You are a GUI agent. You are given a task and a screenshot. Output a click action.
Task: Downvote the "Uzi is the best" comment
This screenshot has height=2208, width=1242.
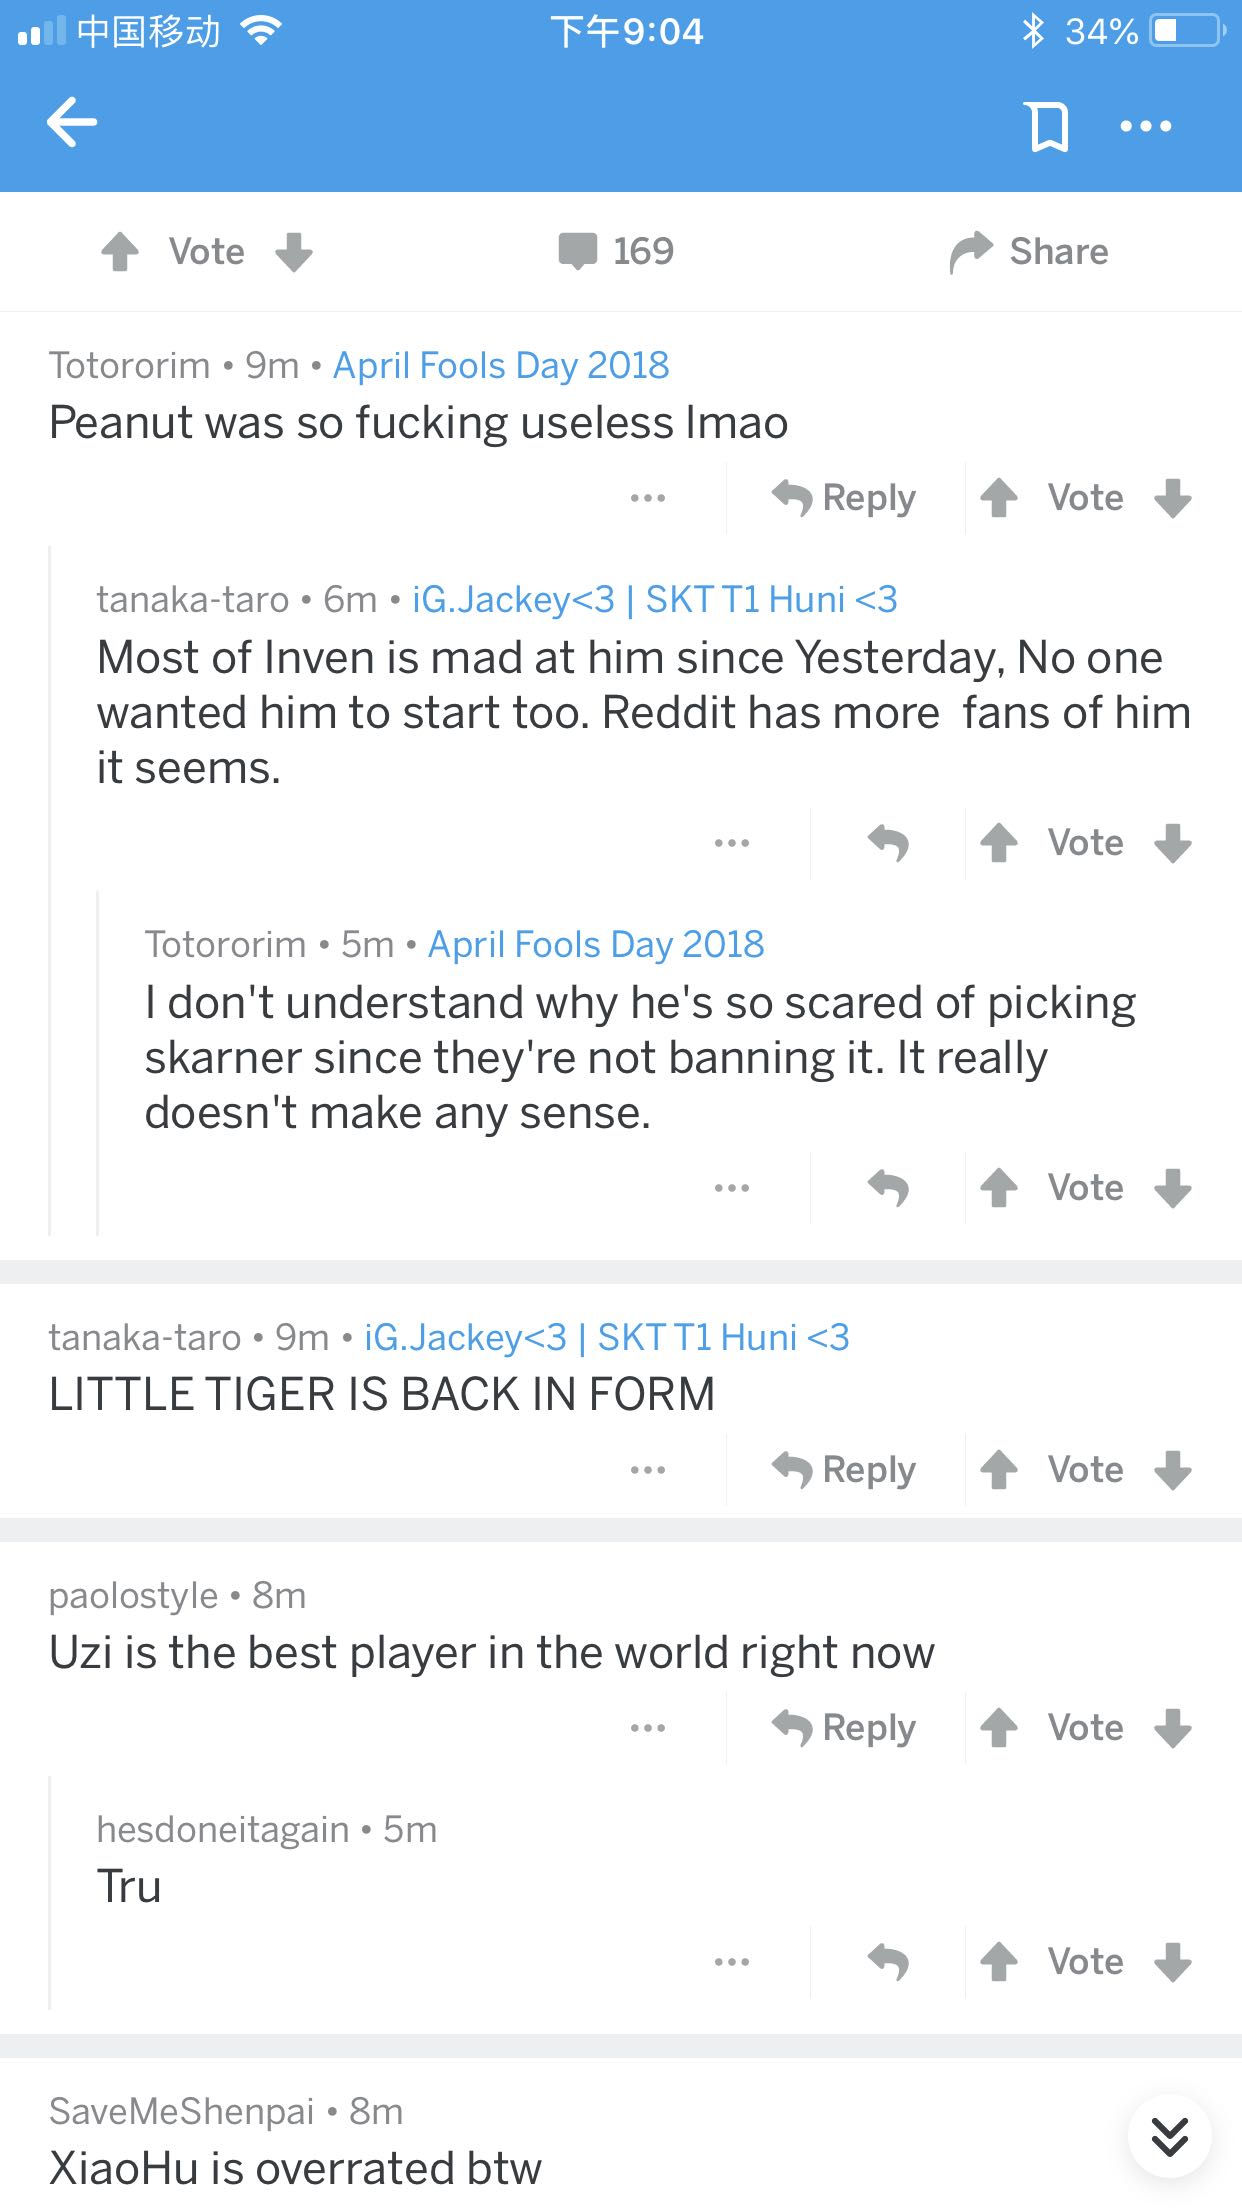point(1172,1728)
